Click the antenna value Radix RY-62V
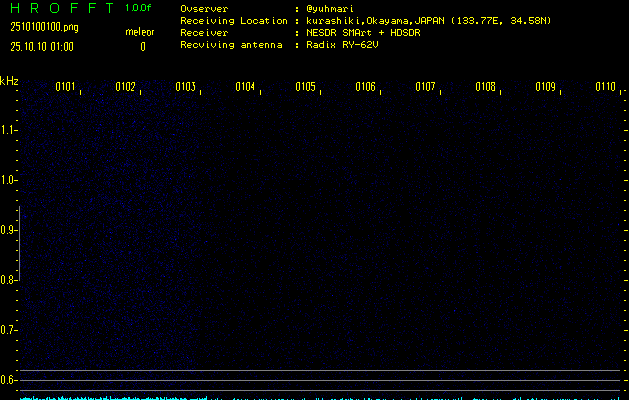629x400 pixels. pyautogui.click(x=342, y=45)
